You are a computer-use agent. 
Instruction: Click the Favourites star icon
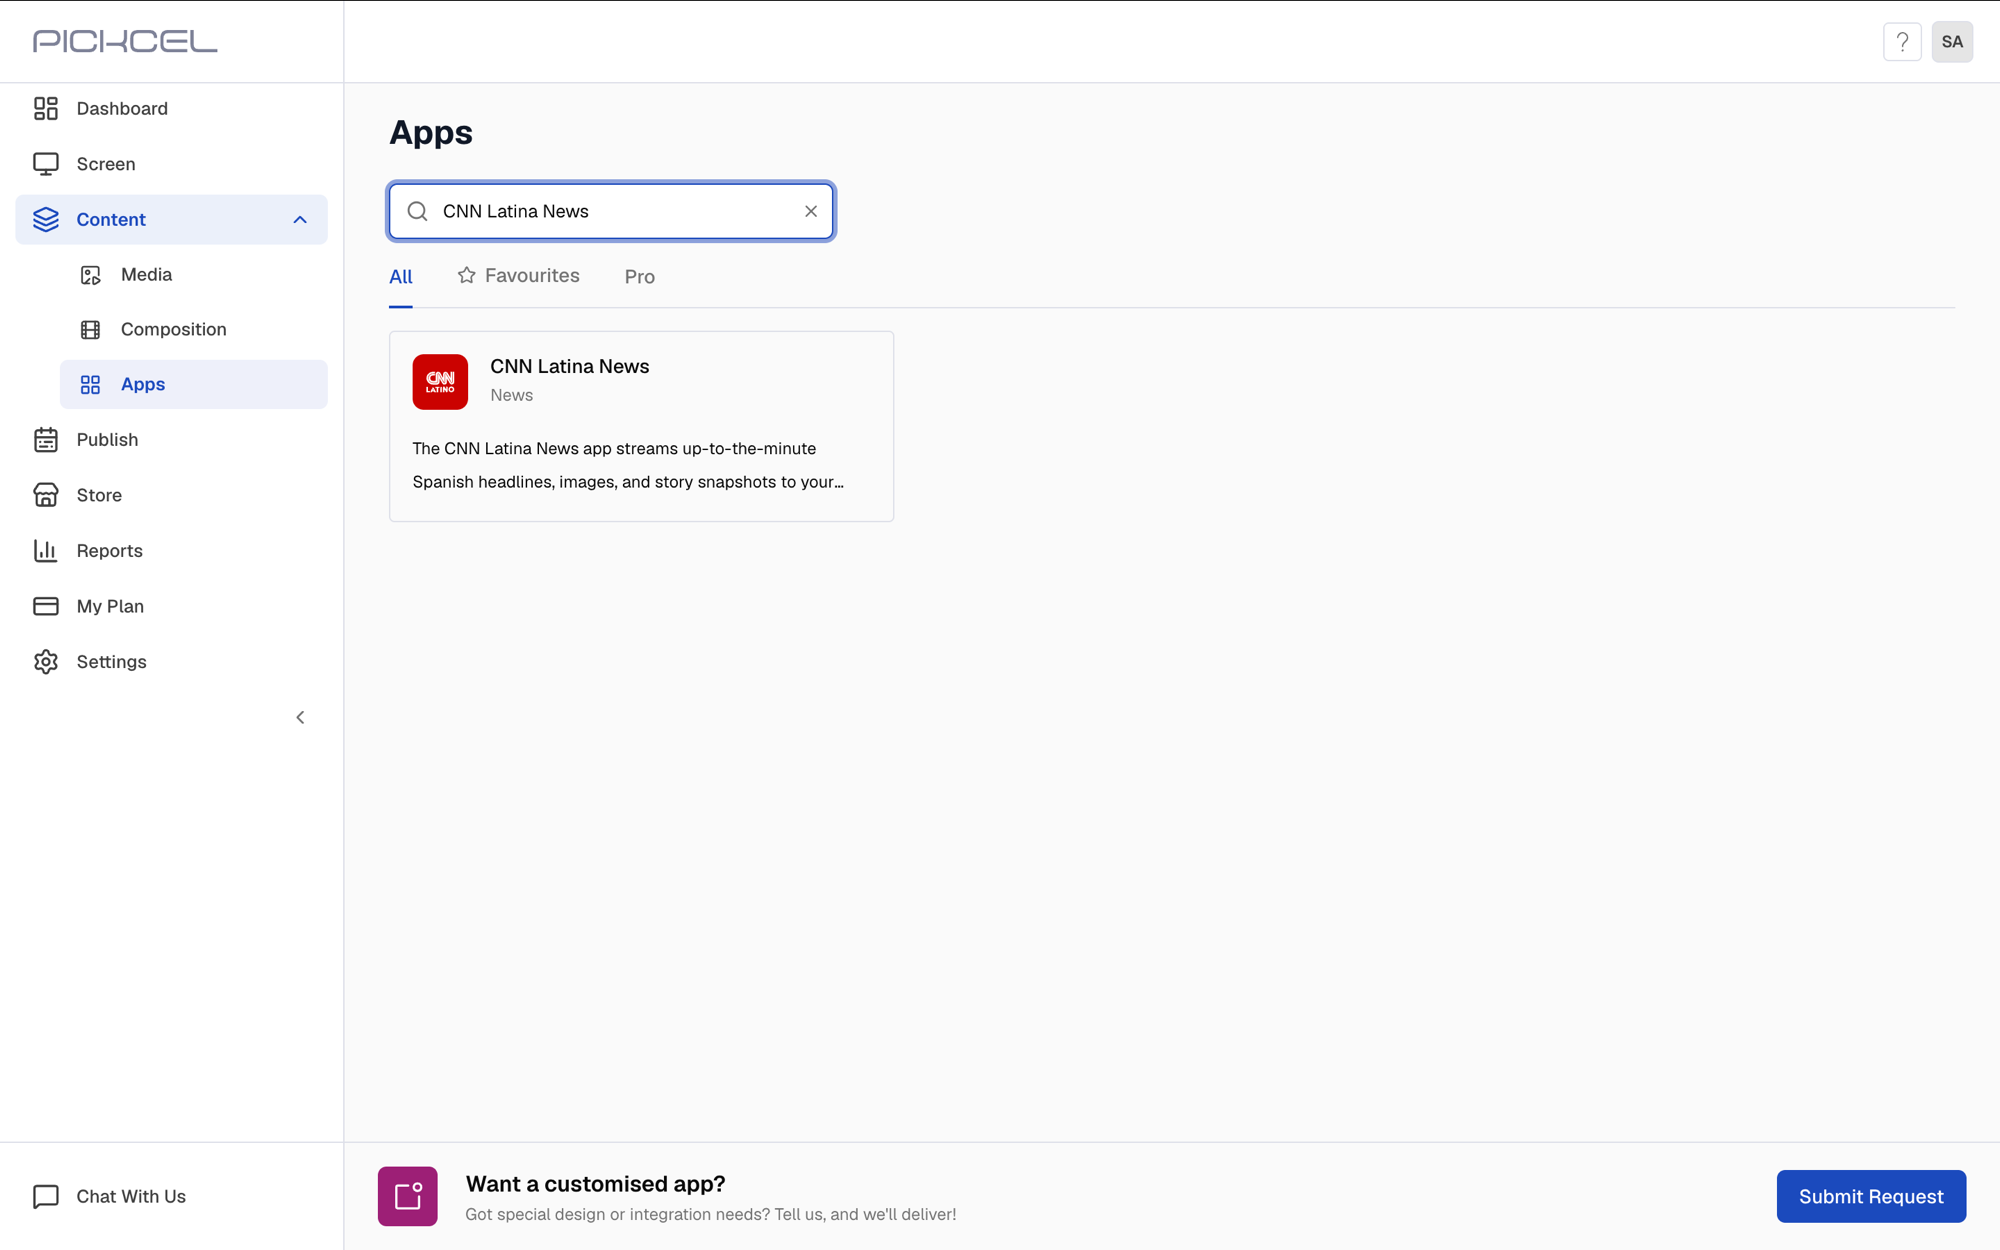pos(467,275)
